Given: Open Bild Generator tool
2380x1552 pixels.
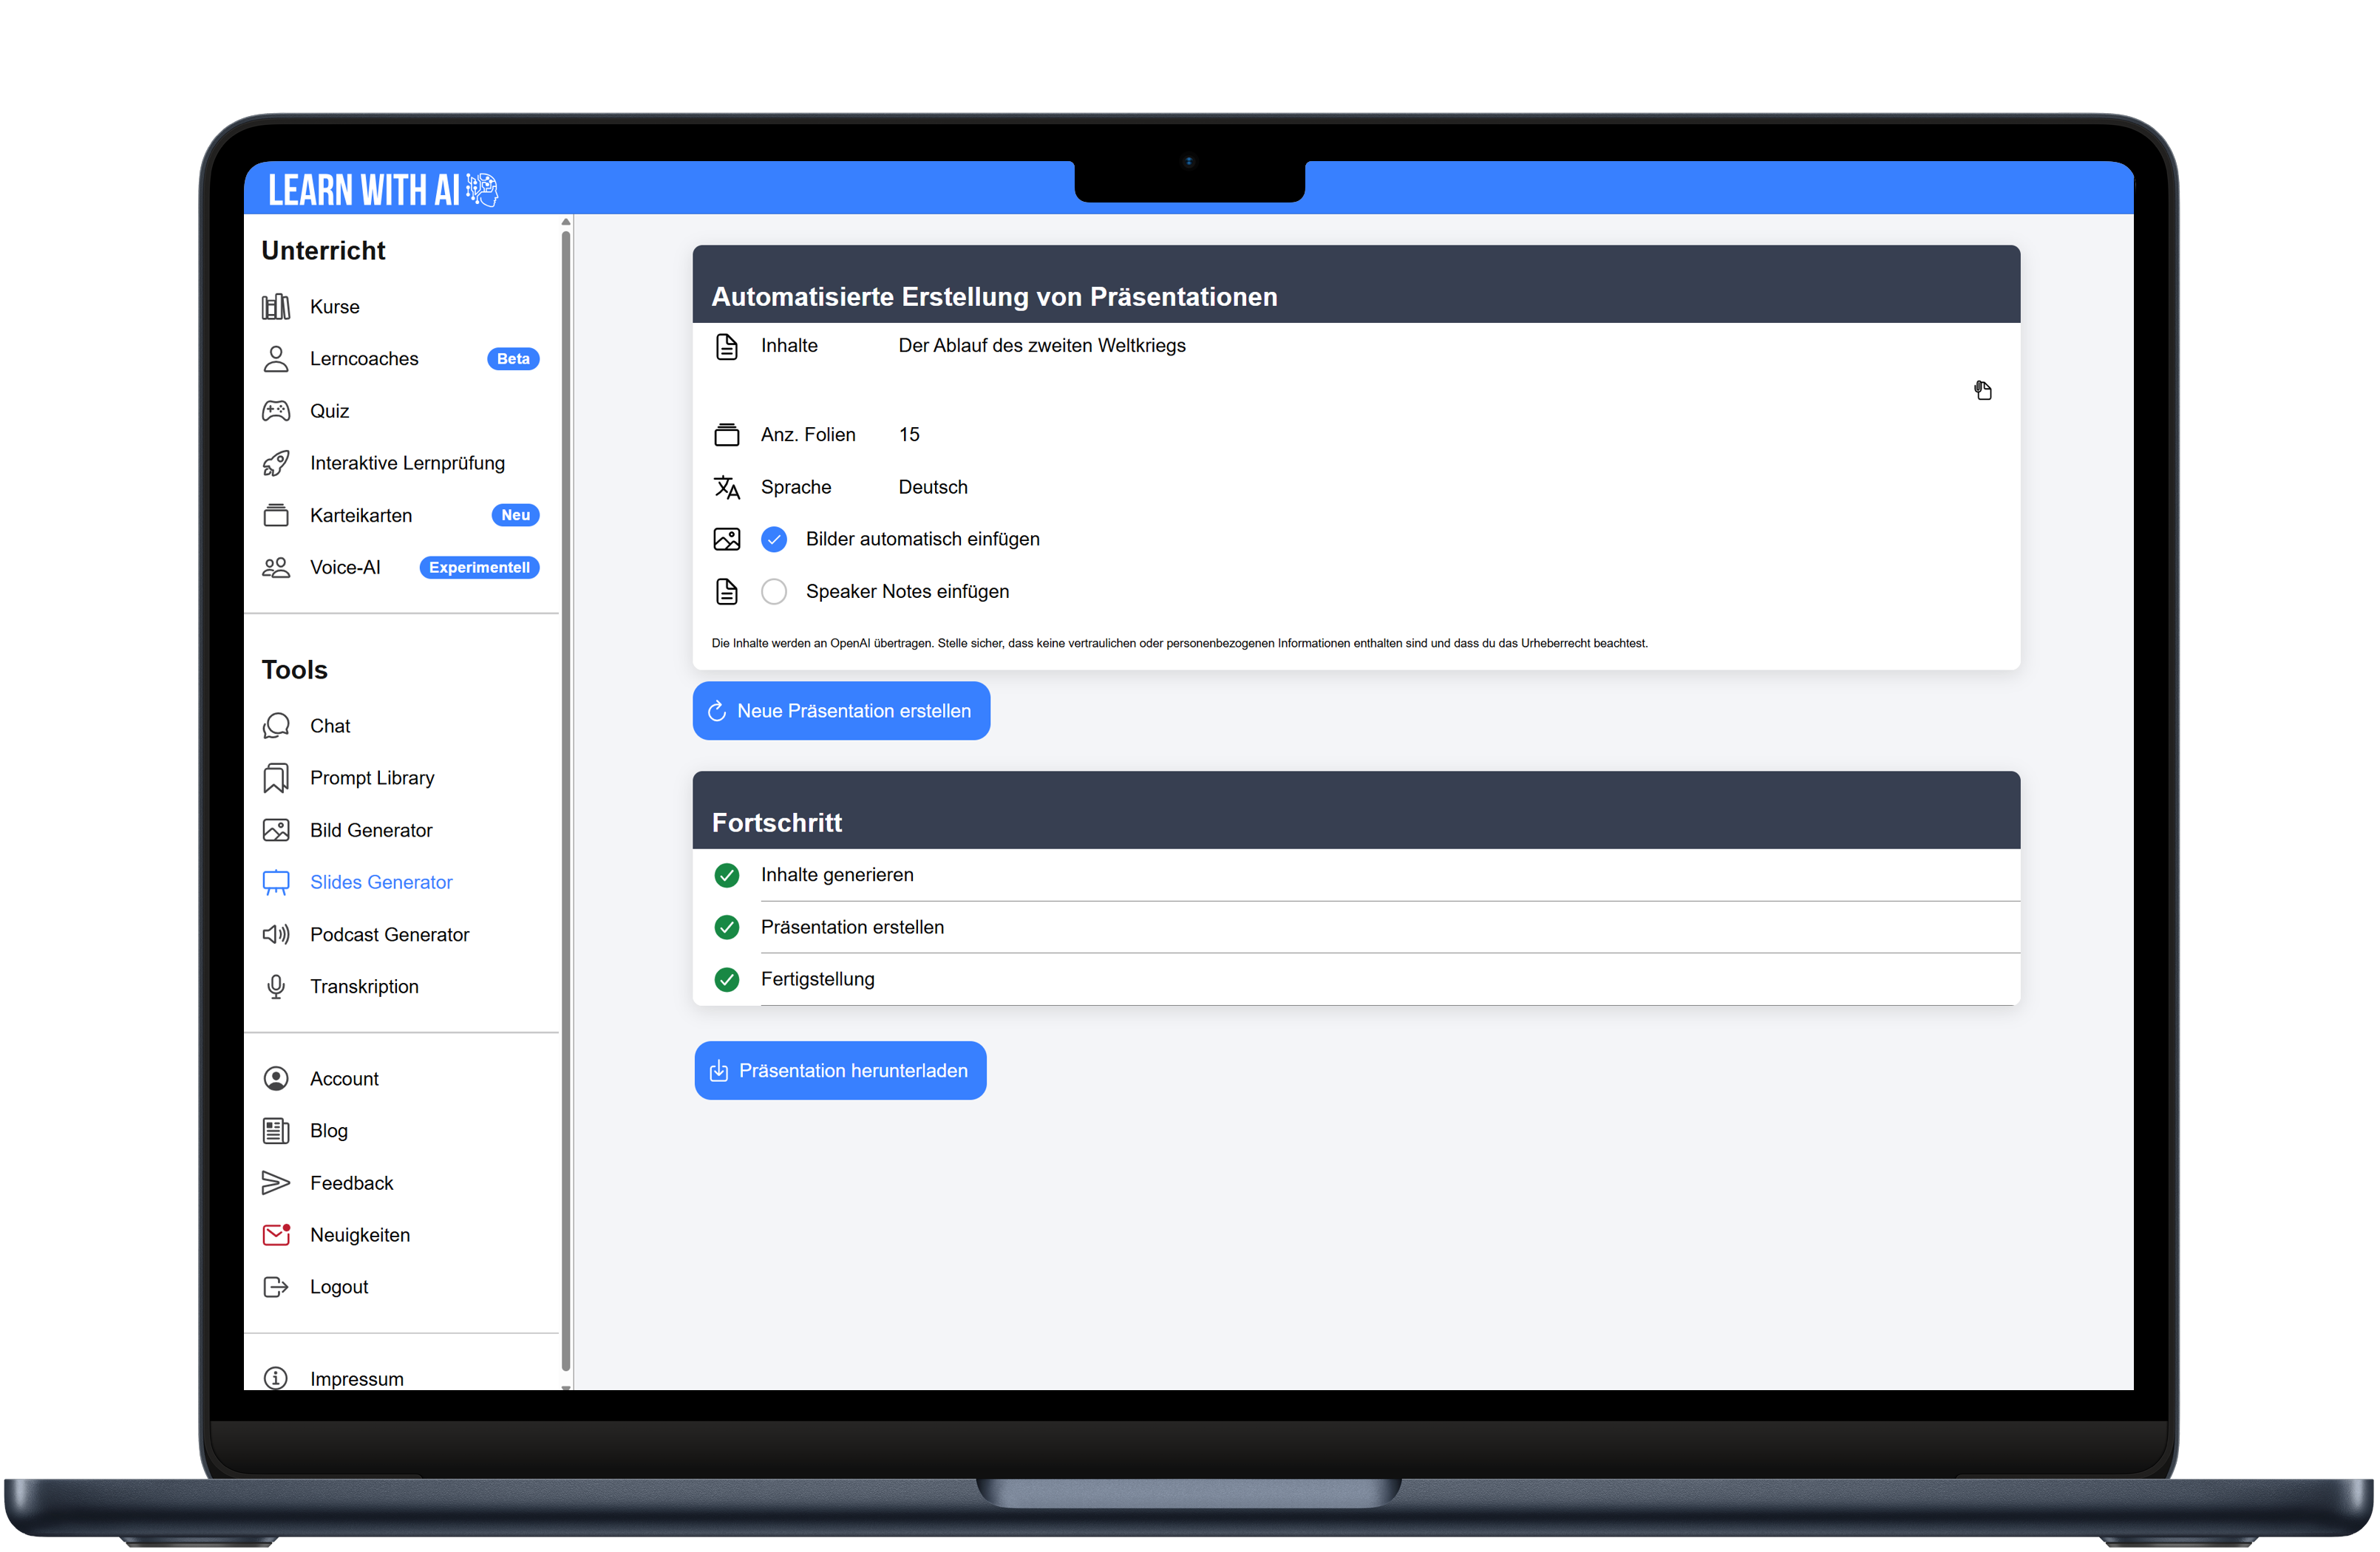Looking at the screenshot, I should pos(370,830).
